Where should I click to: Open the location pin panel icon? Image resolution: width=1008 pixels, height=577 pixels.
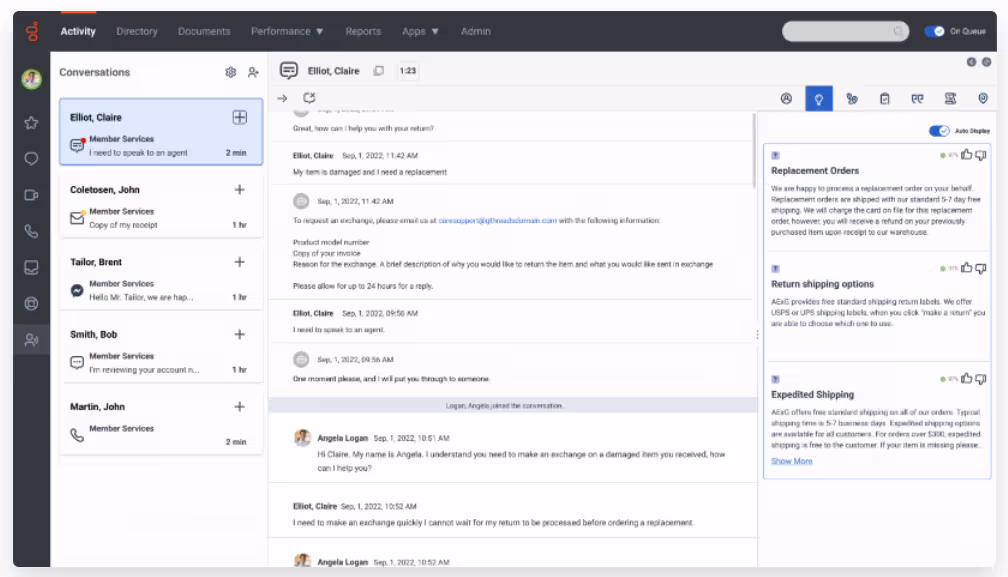983,98
